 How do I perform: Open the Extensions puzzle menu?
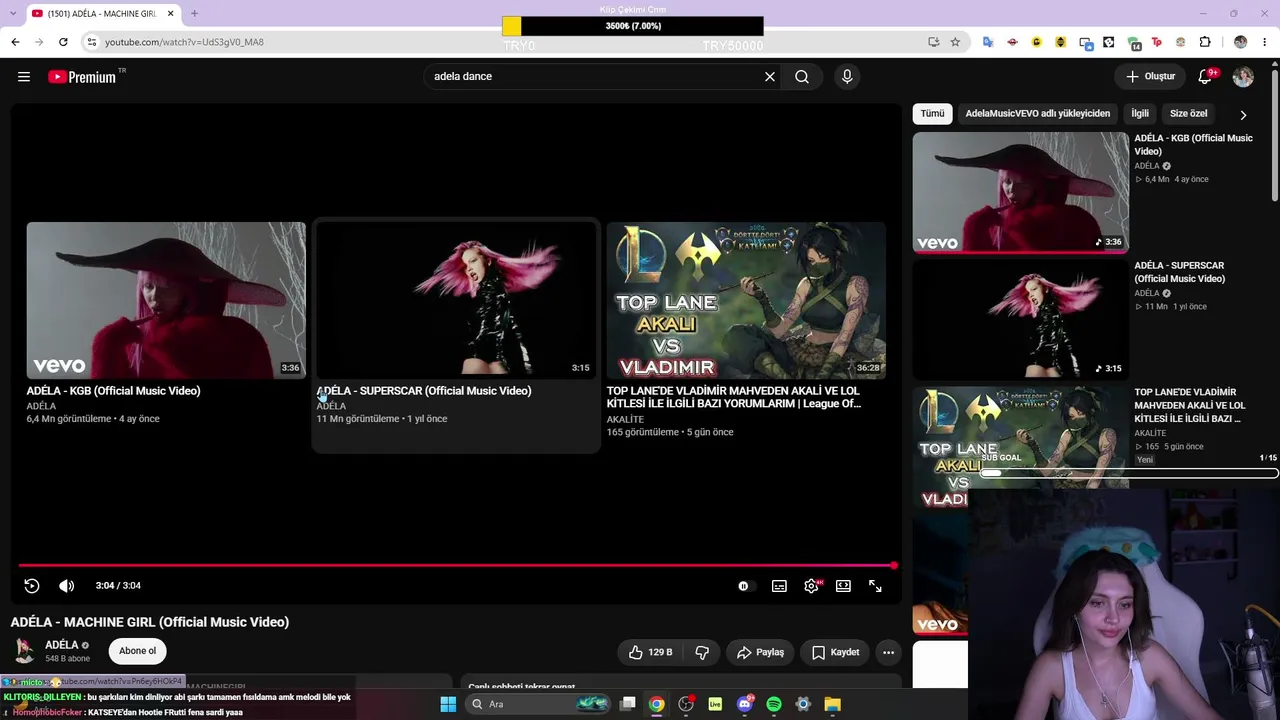pos(1205,42)
